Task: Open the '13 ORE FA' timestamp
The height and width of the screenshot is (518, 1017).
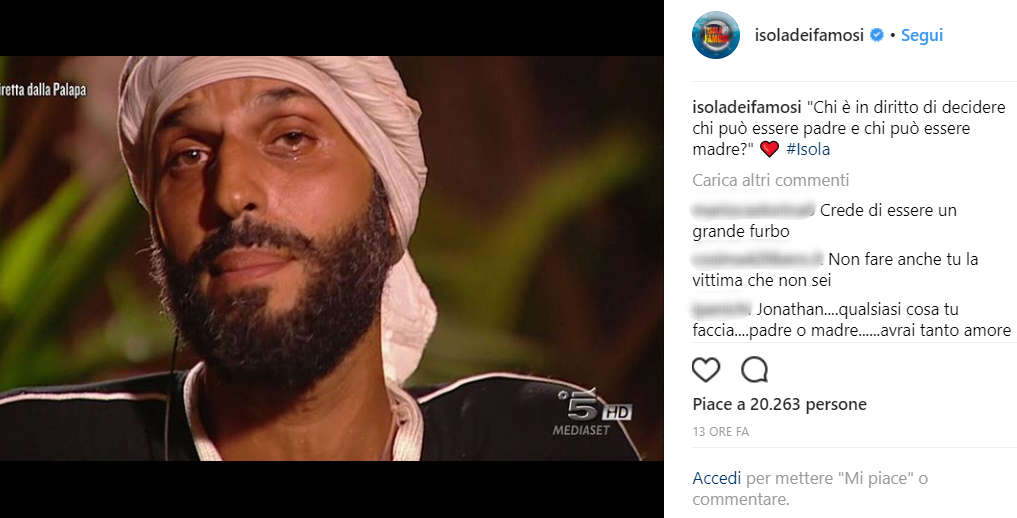Action: (x=721, y=431)
